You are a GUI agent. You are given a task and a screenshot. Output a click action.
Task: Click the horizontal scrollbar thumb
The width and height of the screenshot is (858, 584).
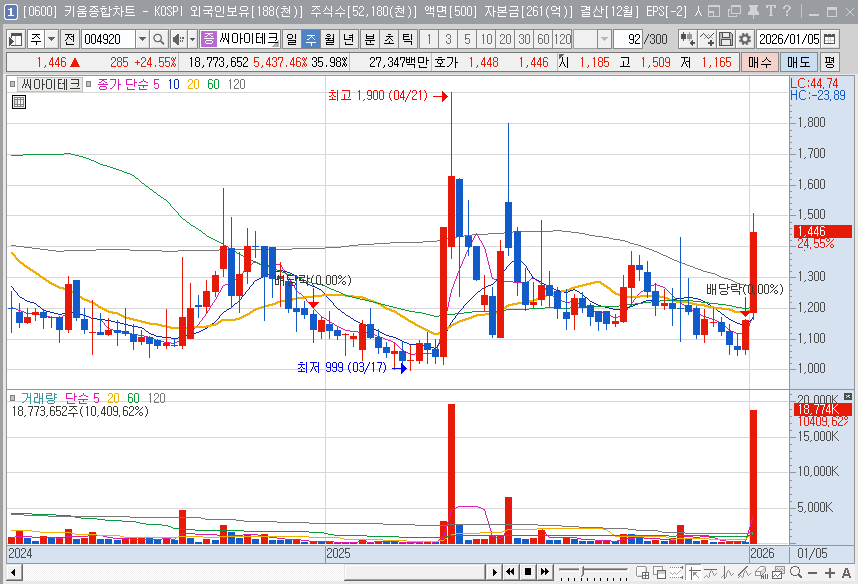click(x=415, y=573)
